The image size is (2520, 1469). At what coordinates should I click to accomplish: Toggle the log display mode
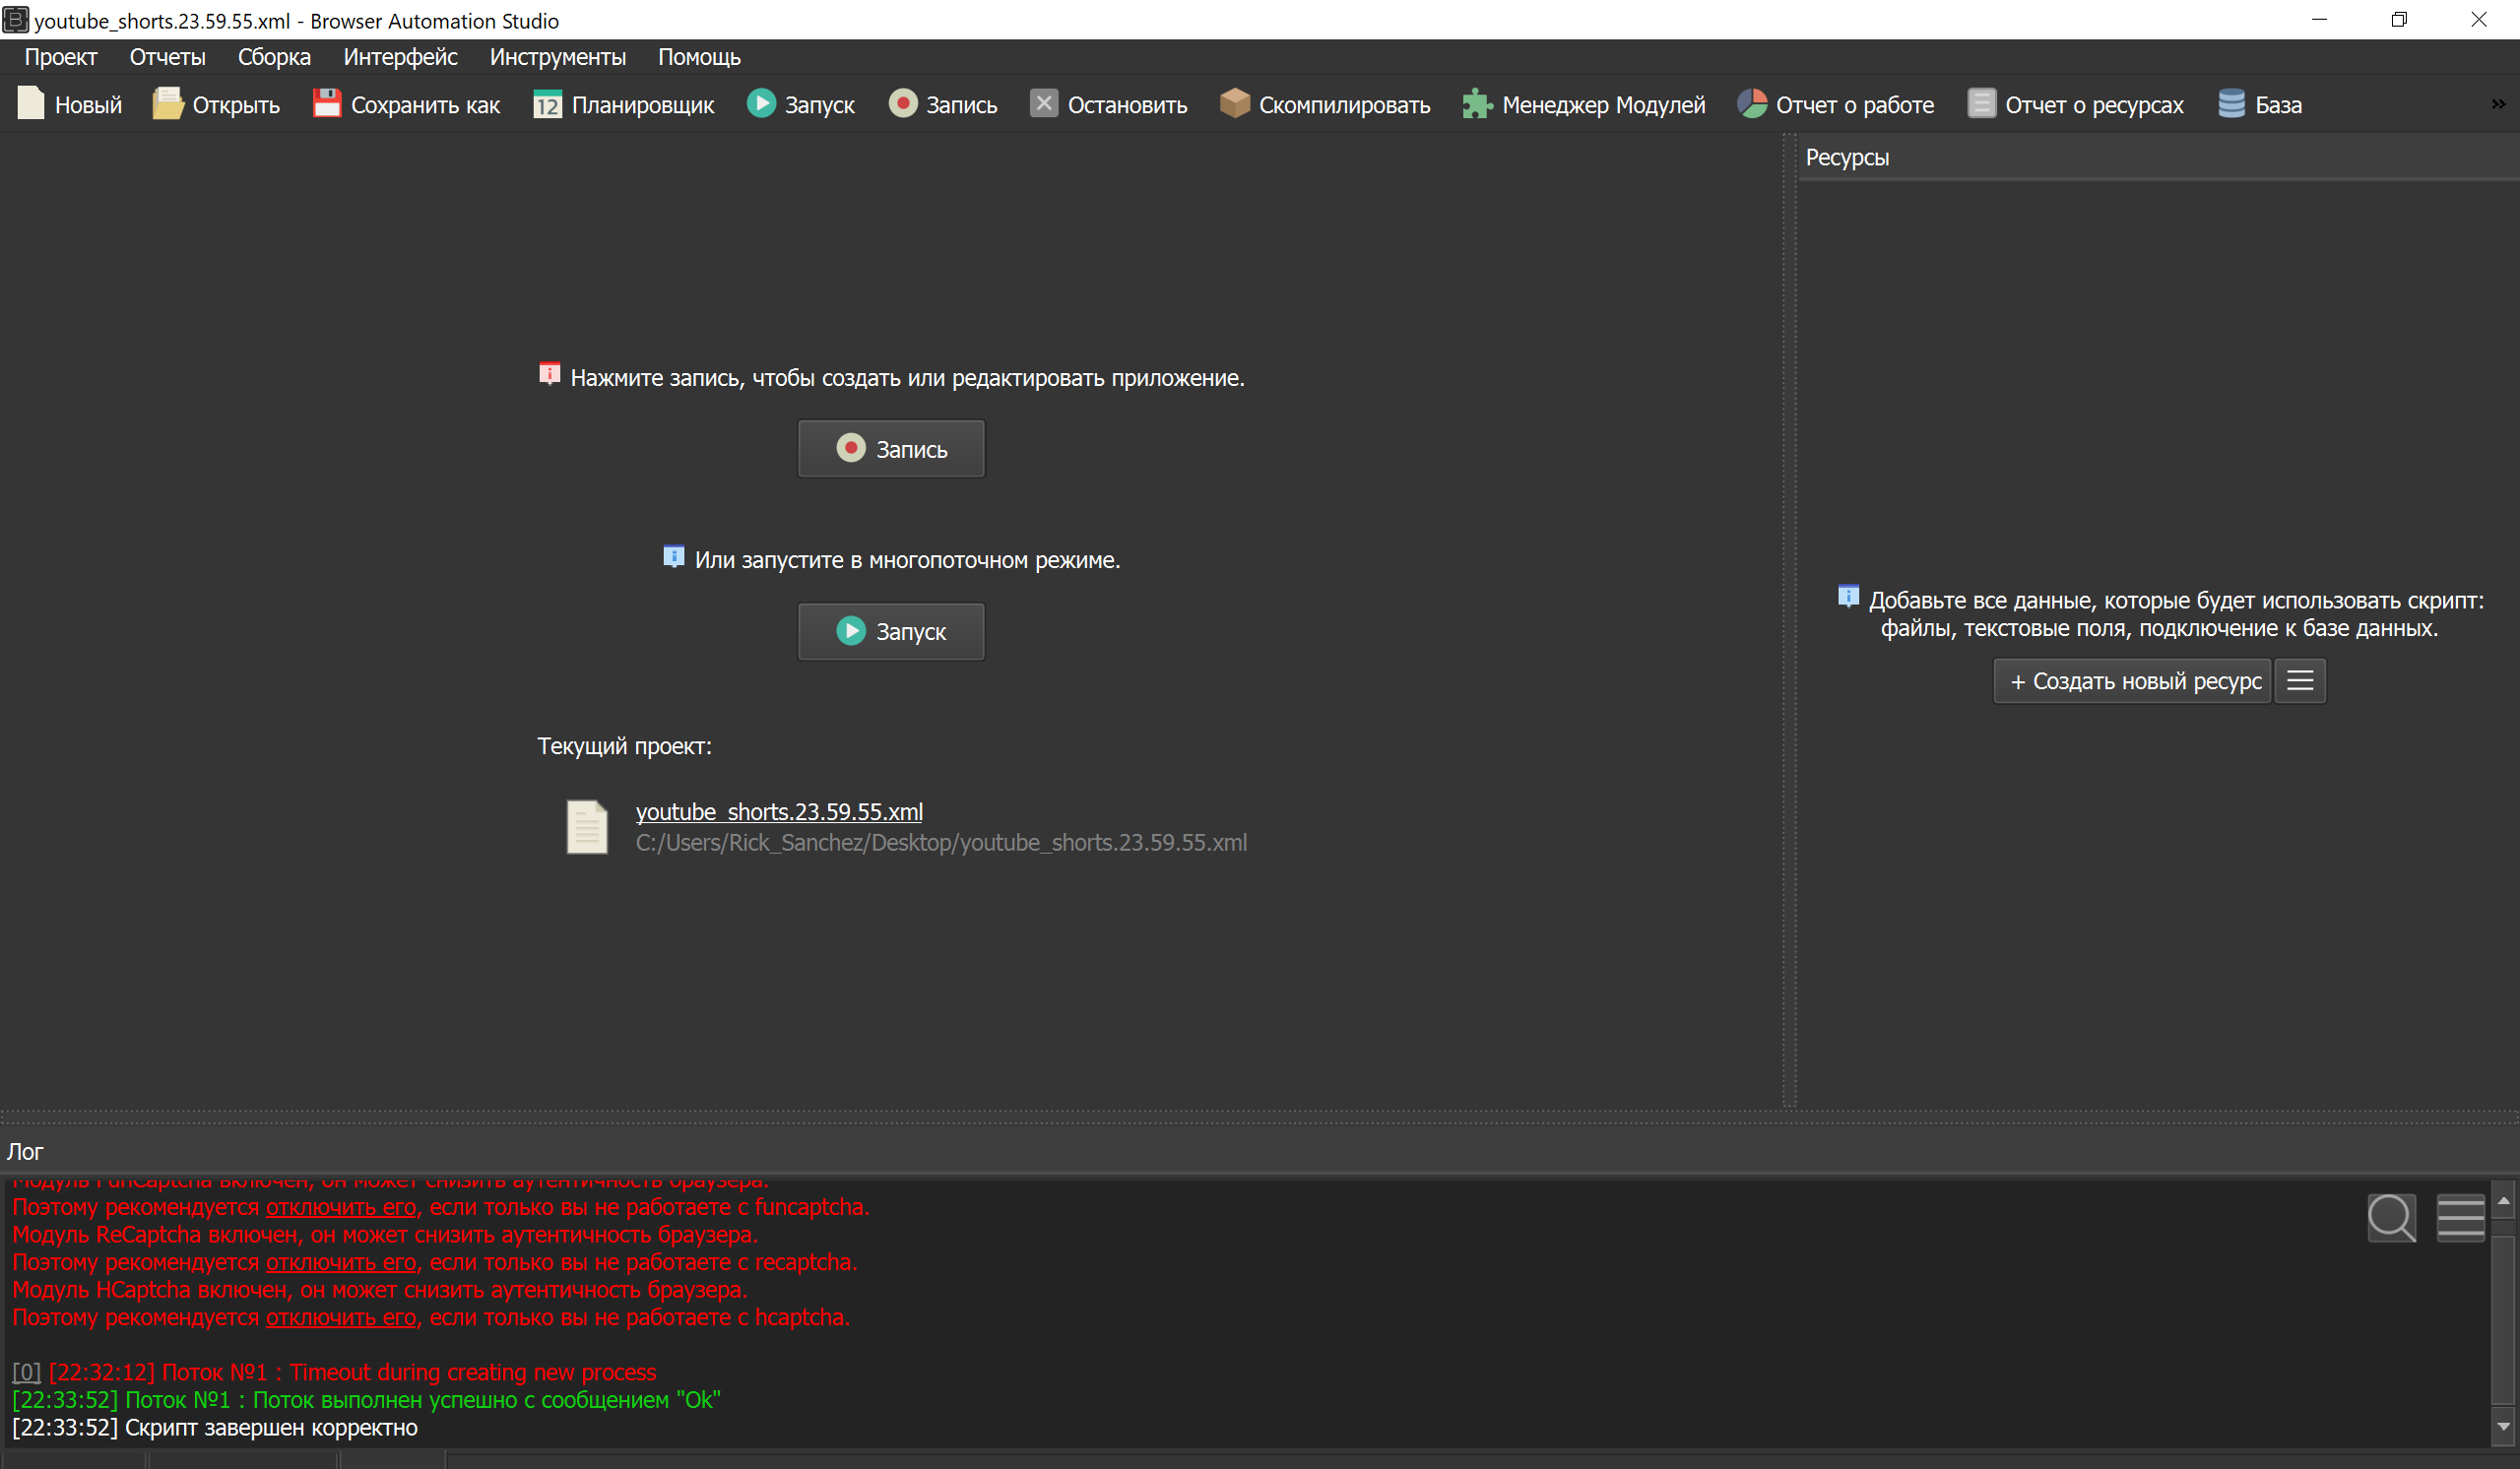pos(2461,1217)
